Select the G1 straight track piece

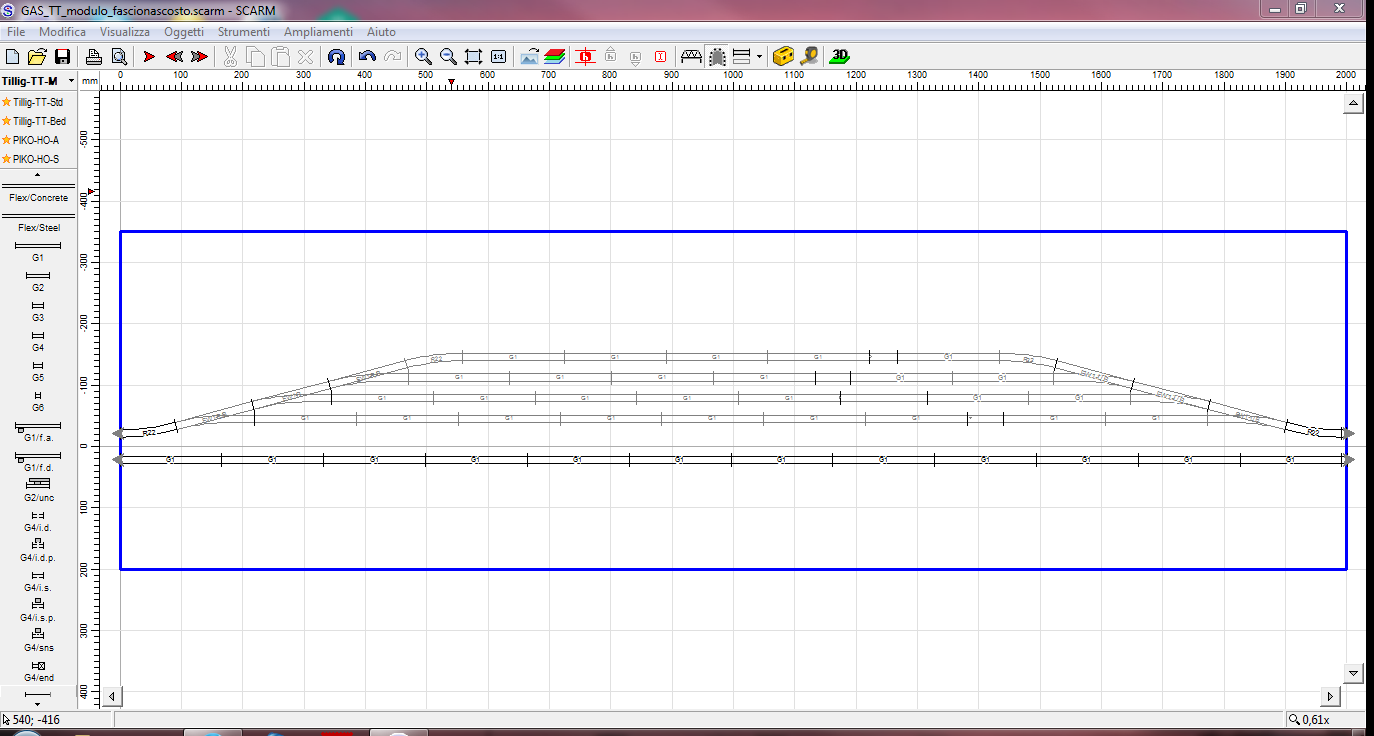pyautogui.click(x=38, y=251)
